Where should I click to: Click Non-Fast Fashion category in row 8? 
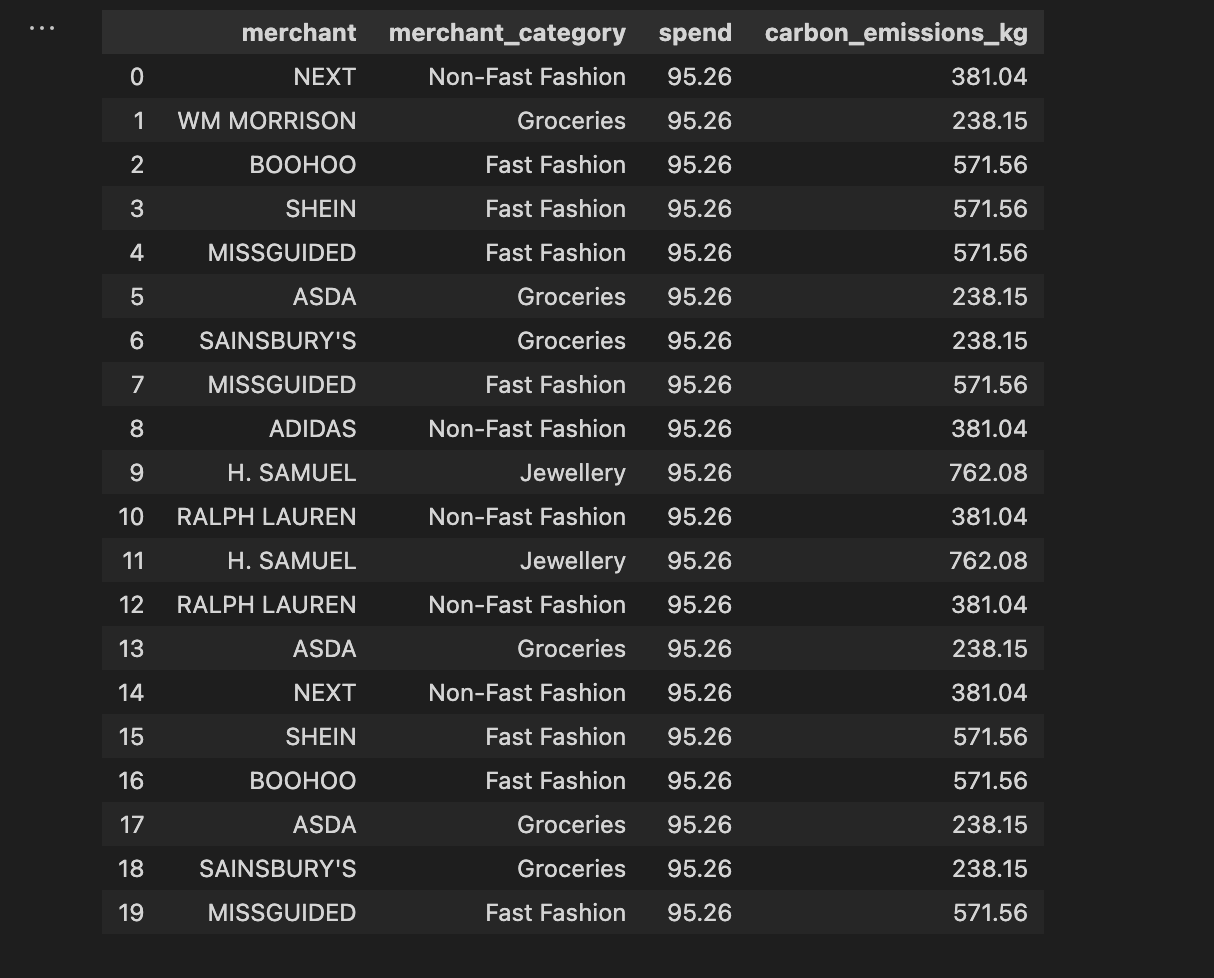point(527,429)
